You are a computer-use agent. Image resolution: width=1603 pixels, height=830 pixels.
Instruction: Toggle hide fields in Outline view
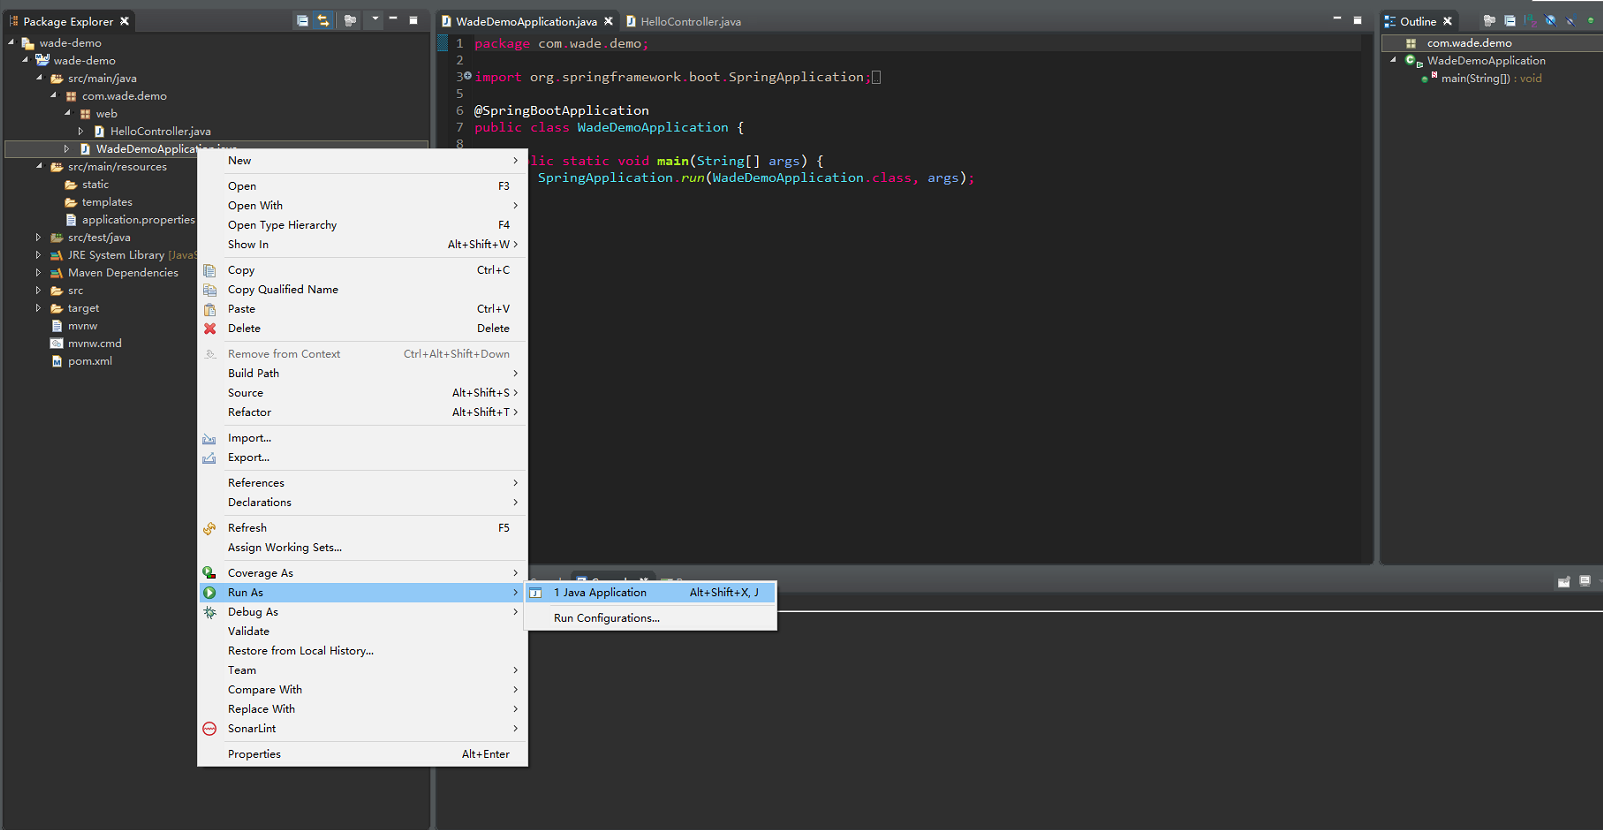[1550, 21]
